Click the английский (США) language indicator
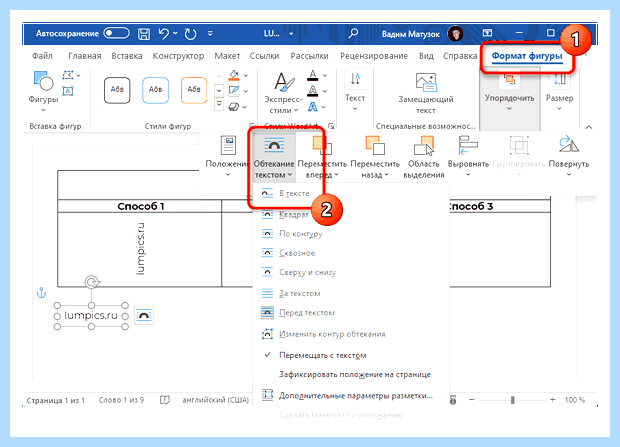 point(215,400)
